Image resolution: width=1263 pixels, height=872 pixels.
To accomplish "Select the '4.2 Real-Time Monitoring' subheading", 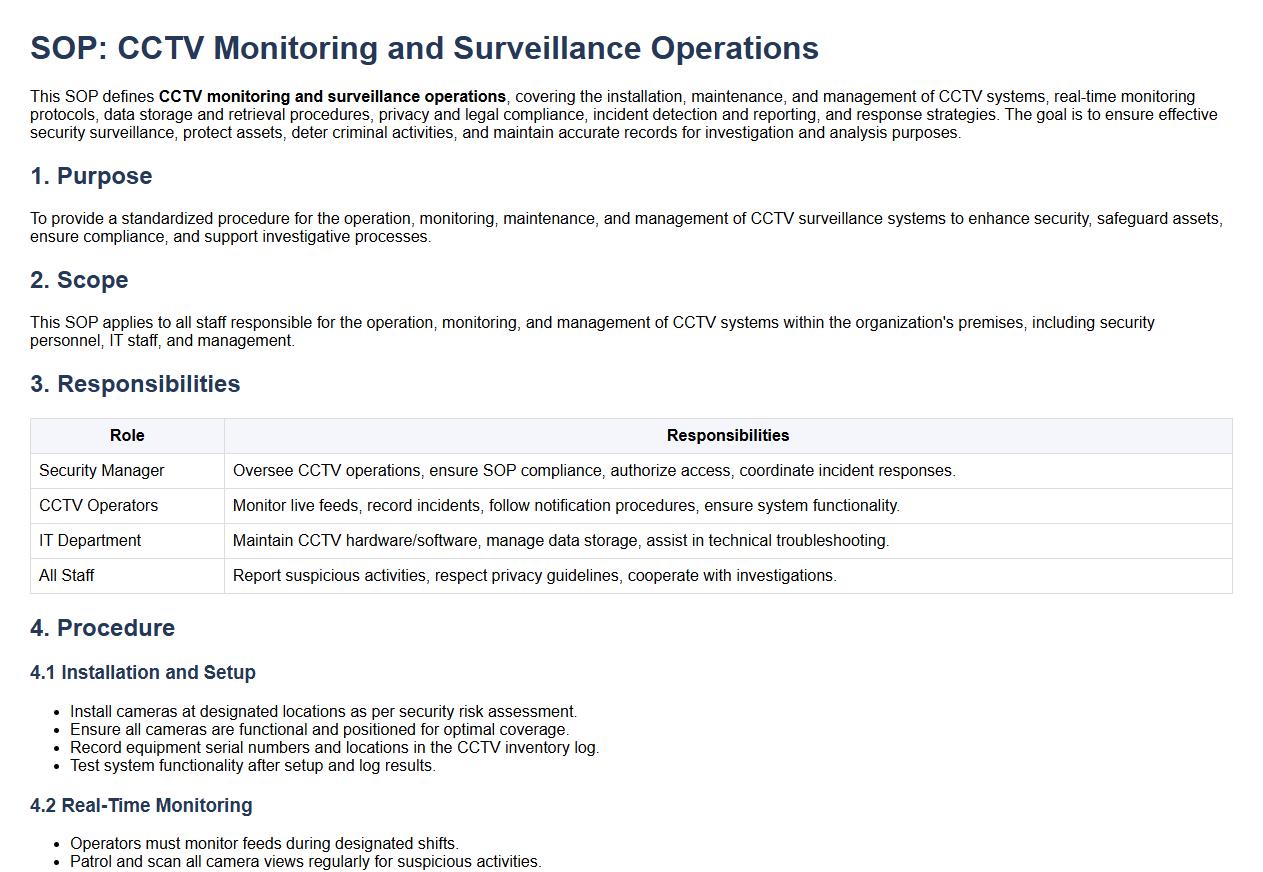I will click(141, 806).
